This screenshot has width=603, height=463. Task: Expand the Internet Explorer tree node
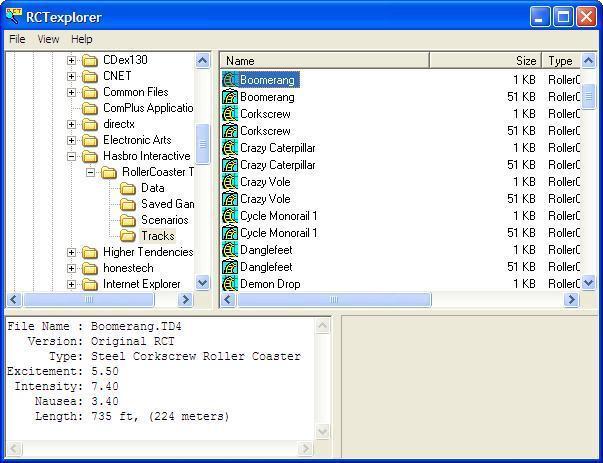click(71, 284)
